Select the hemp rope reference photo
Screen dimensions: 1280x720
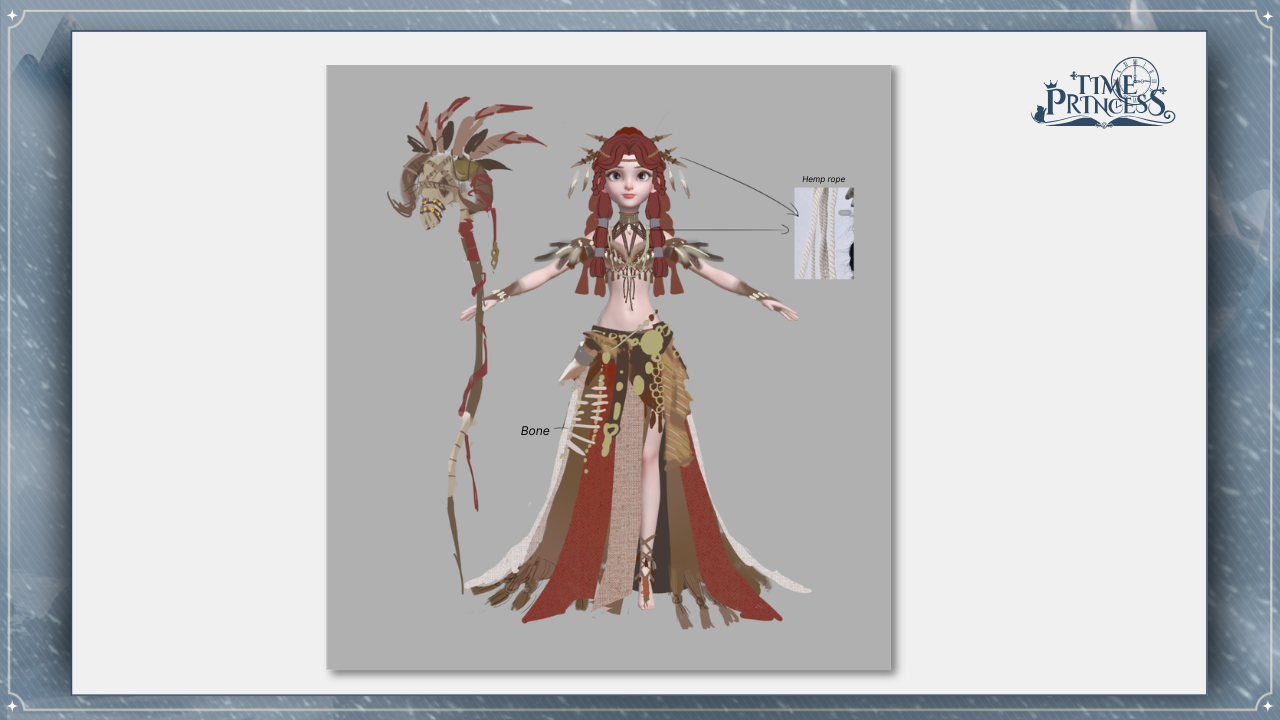823,233
